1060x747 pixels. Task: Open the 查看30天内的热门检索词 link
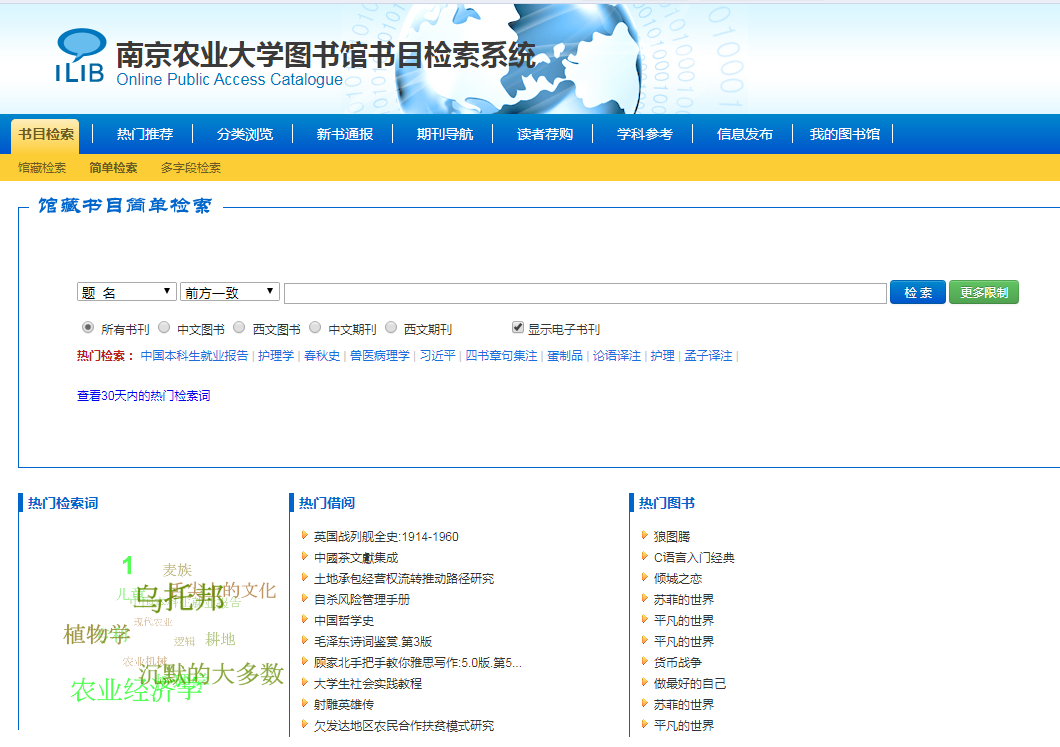143,395
